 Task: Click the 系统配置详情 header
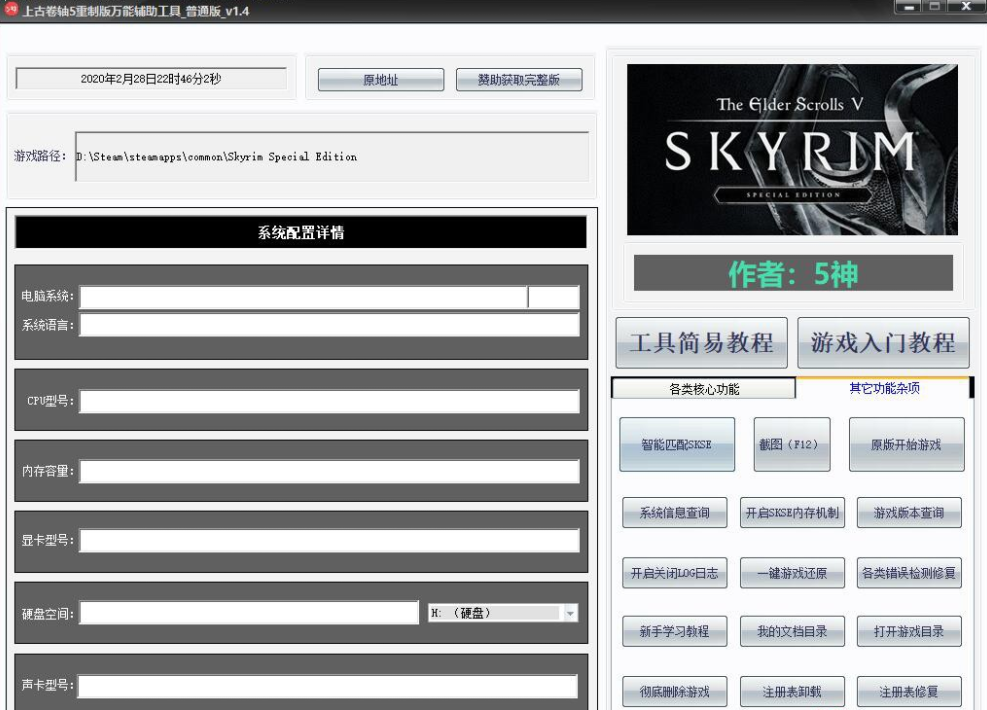[301, 232]
